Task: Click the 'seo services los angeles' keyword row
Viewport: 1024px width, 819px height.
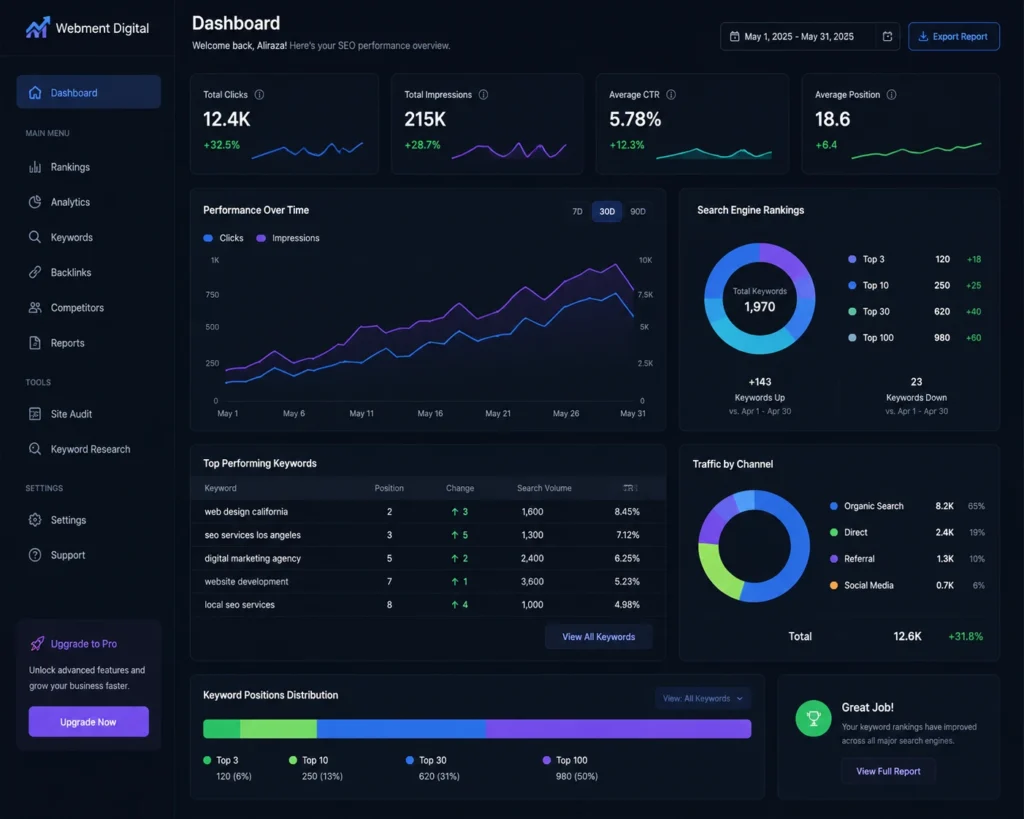Action: [x=428, y=535]
